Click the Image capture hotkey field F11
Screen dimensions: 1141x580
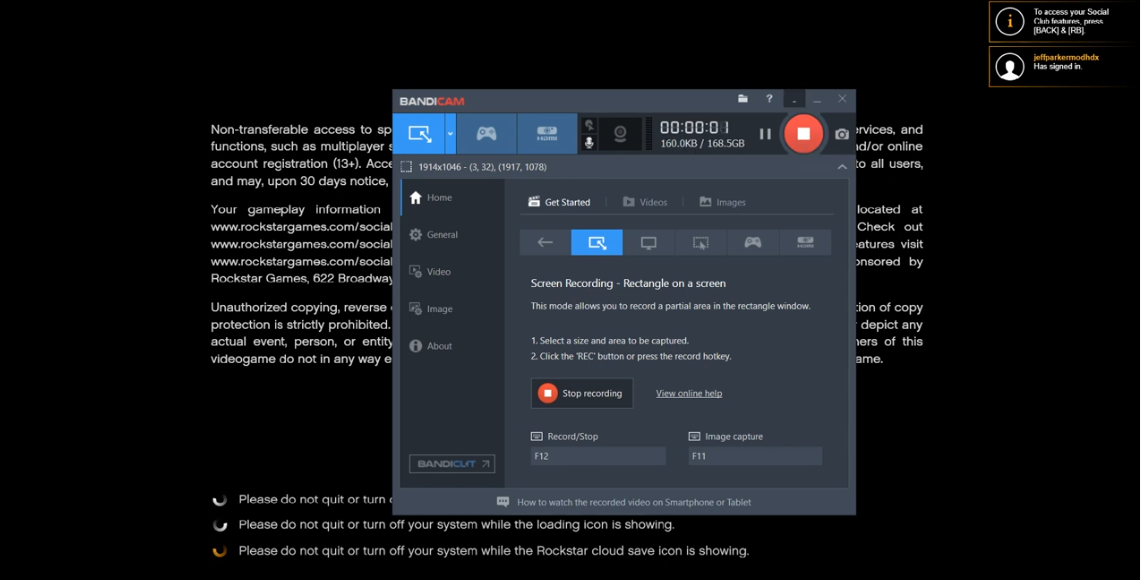tap(755, 456)
